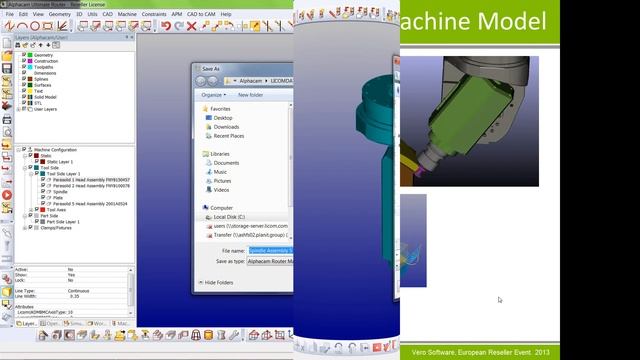Select Documents under Libraries
This screenshot has width=640, height=360.
(x=226, y=163)
